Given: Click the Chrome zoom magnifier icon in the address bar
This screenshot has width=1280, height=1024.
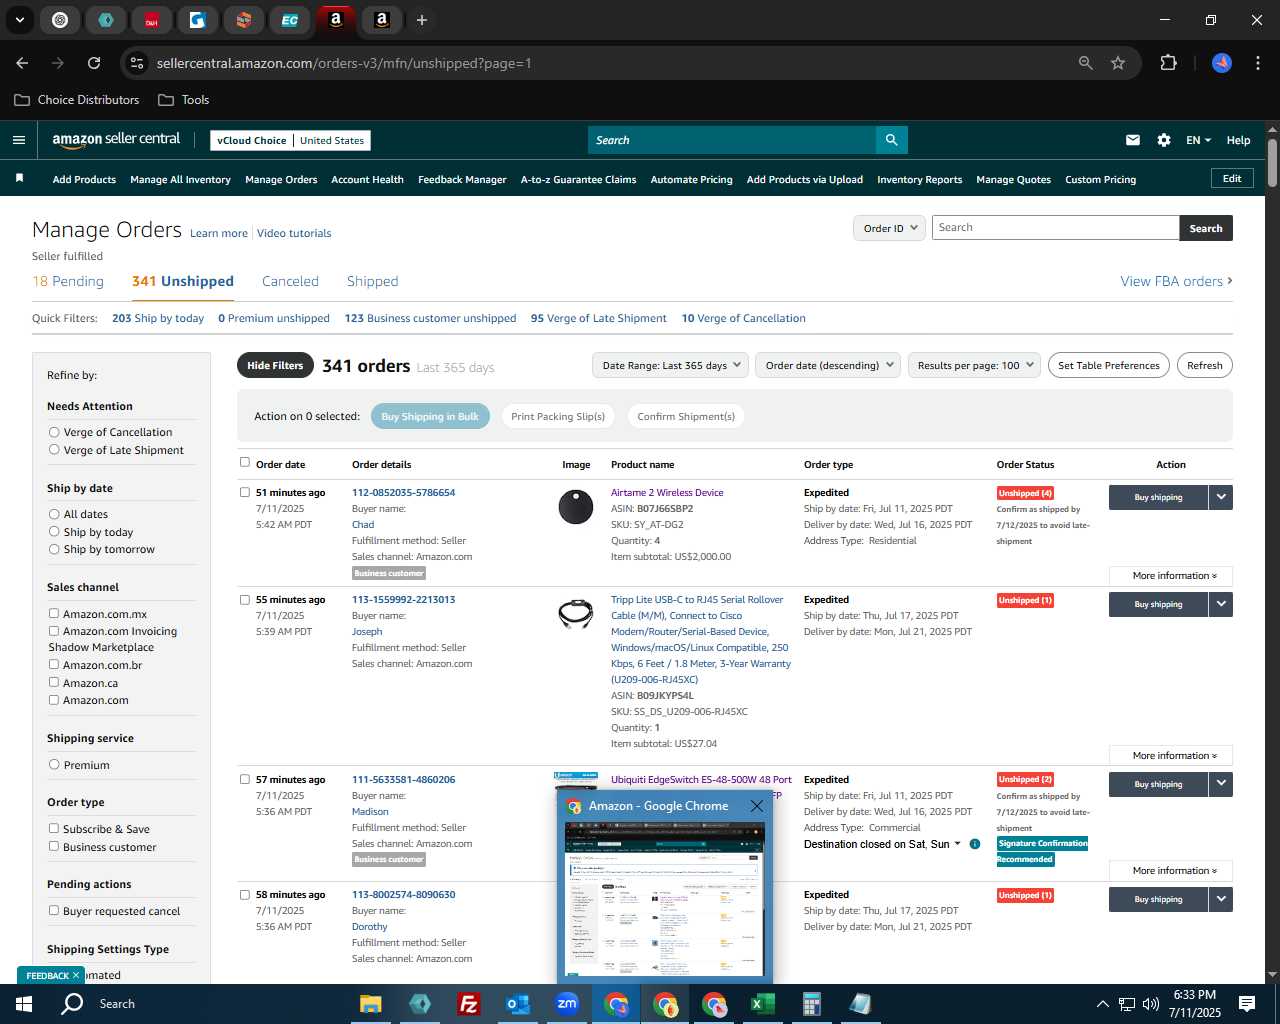Looking at the screenshot, I should coord(1085,63).
